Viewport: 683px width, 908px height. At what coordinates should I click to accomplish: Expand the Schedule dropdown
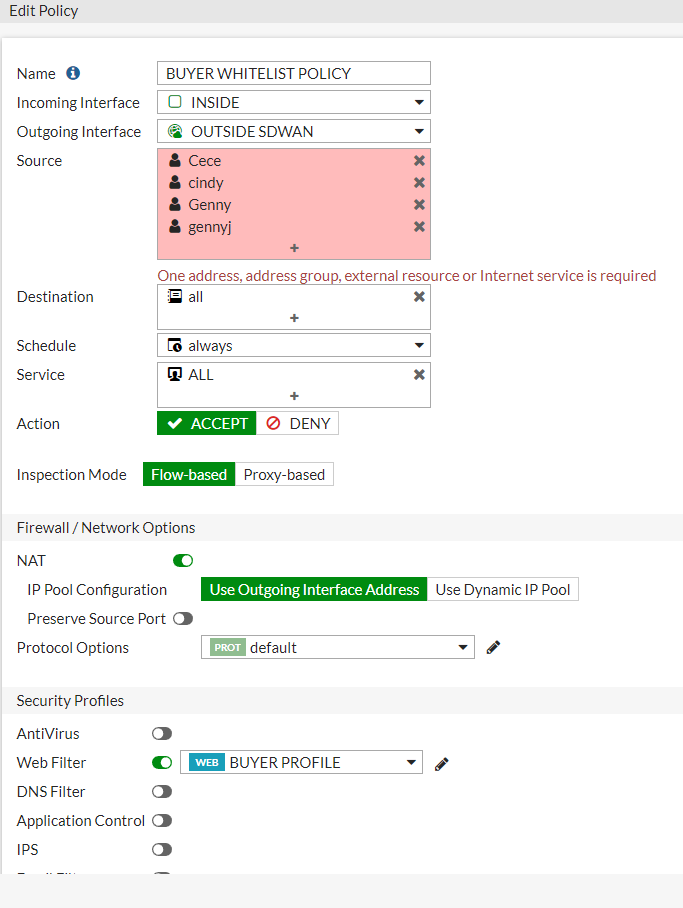(294, 346)
